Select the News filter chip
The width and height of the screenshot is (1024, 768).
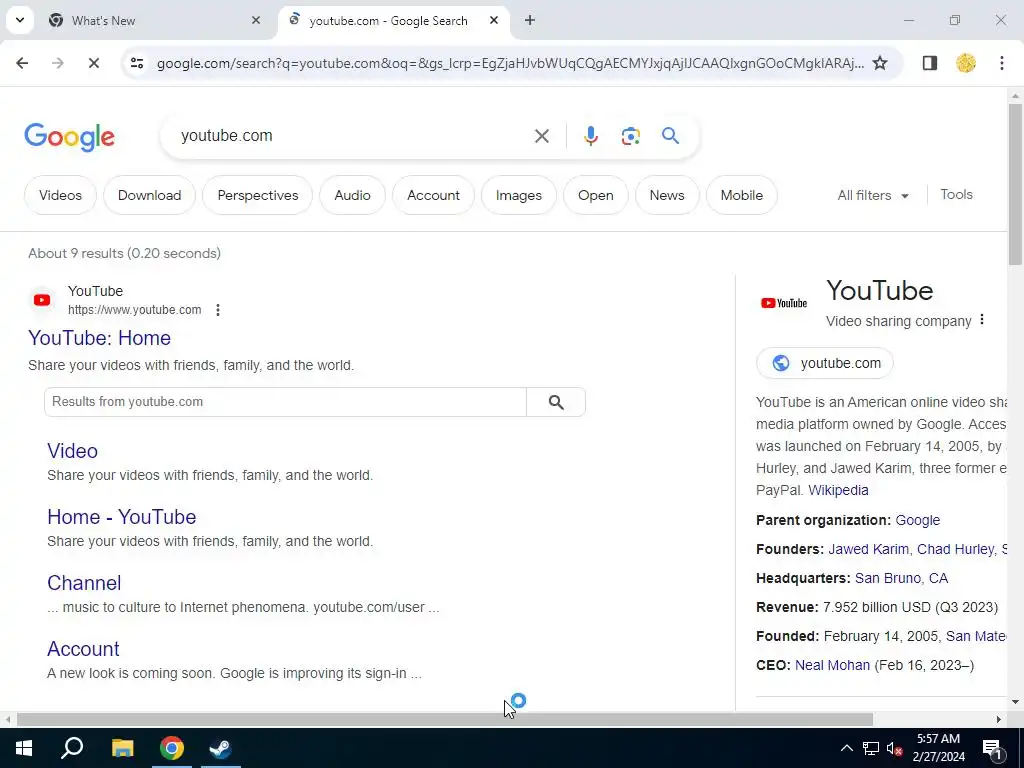667,195
